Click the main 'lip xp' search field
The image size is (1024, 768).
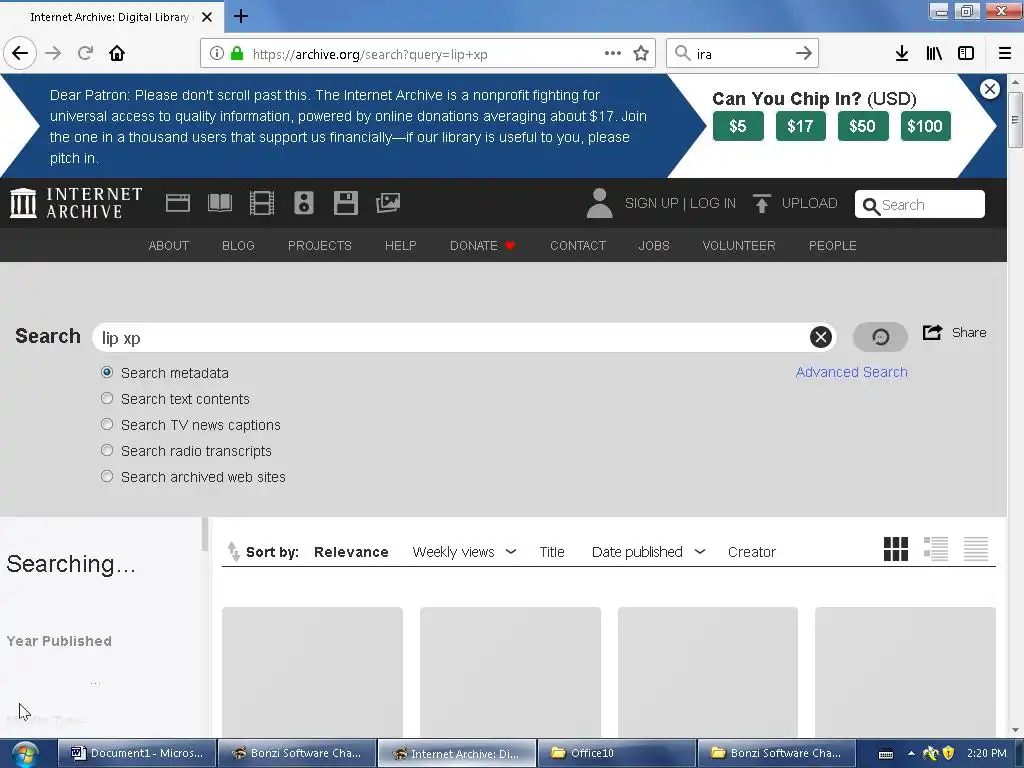click(464, 338)
